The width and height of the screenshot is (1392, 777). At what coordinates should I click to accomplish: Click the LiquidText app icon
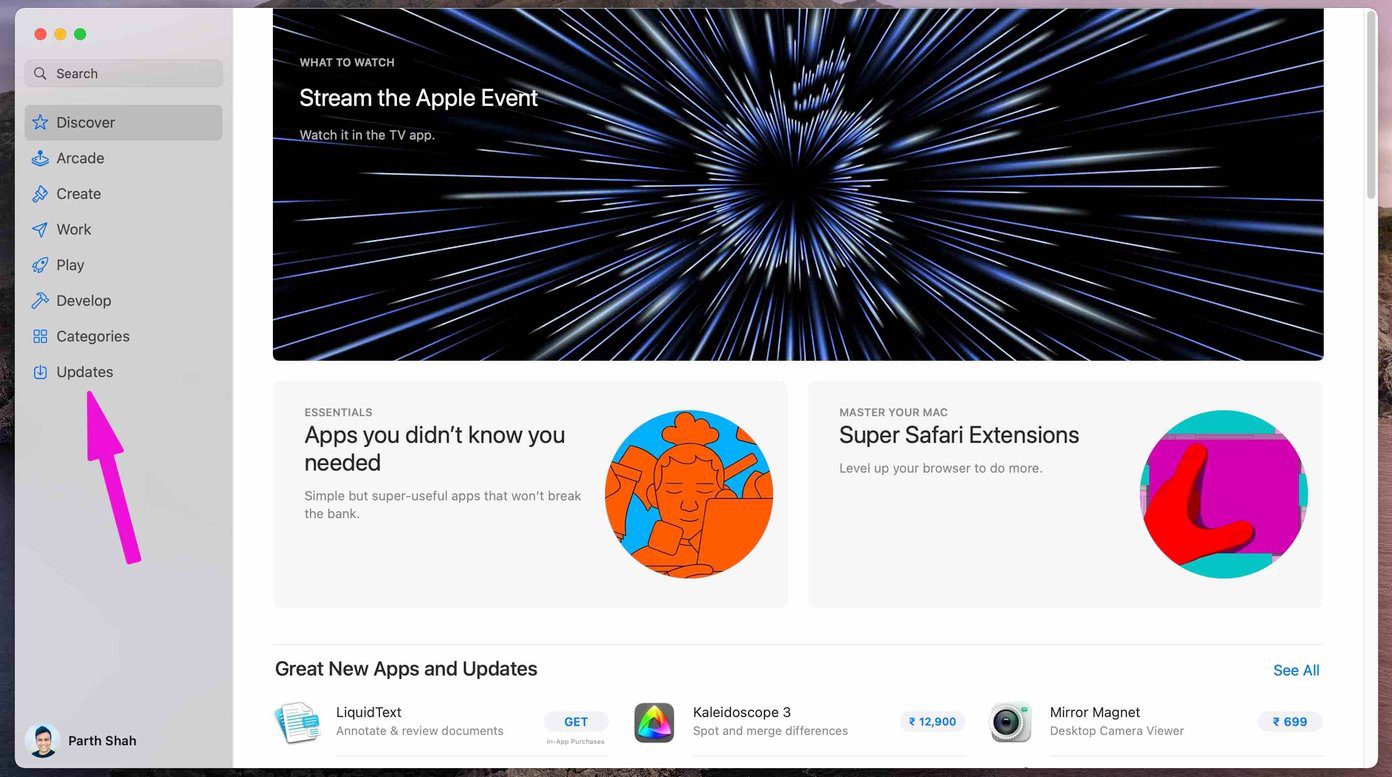click(x=297, y=722)
